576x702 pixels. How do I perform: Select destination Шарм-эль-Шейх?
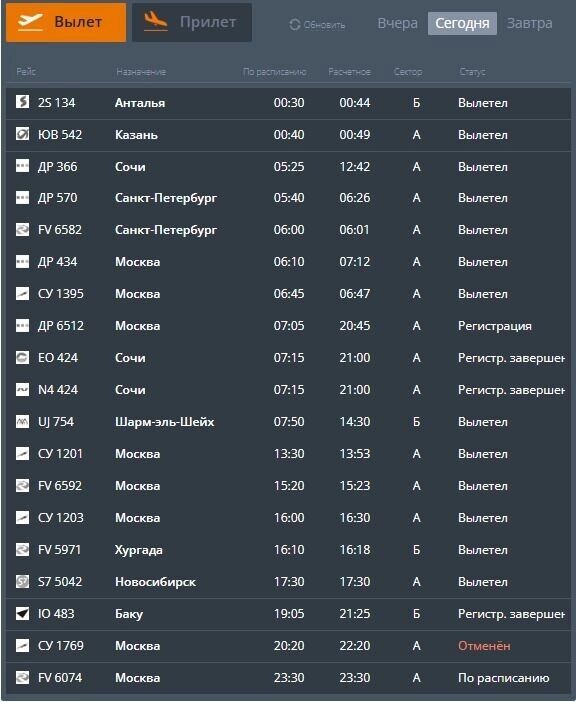[165, 422]
